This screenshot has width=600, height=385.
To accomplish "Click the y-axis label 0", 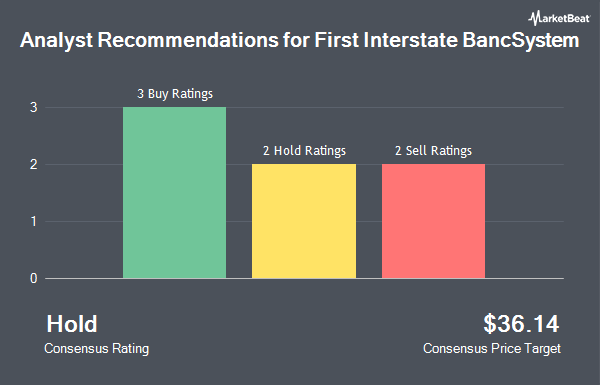I will (34, 278).
